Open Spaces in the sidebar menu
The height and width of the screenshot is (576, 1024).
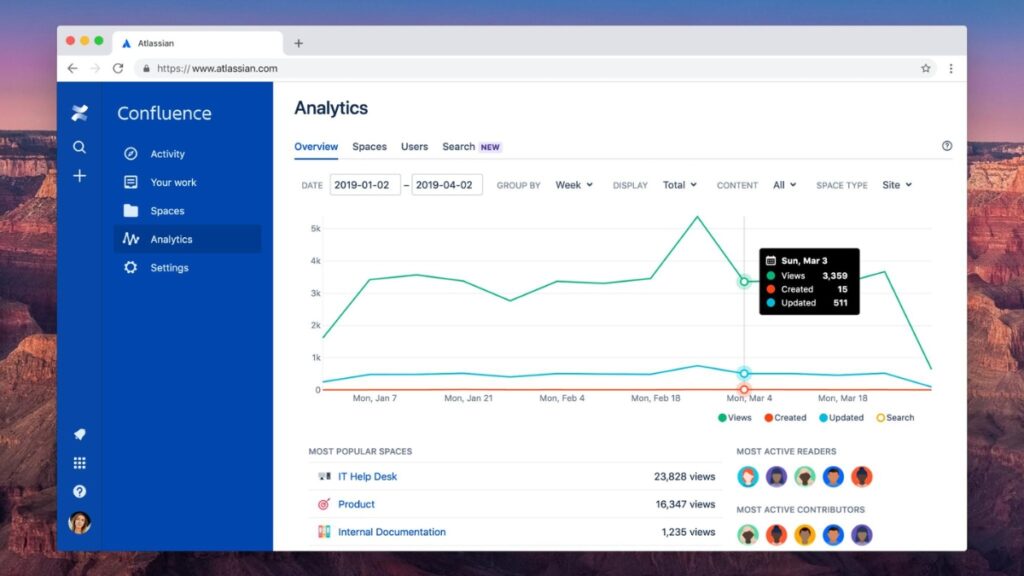188,210
